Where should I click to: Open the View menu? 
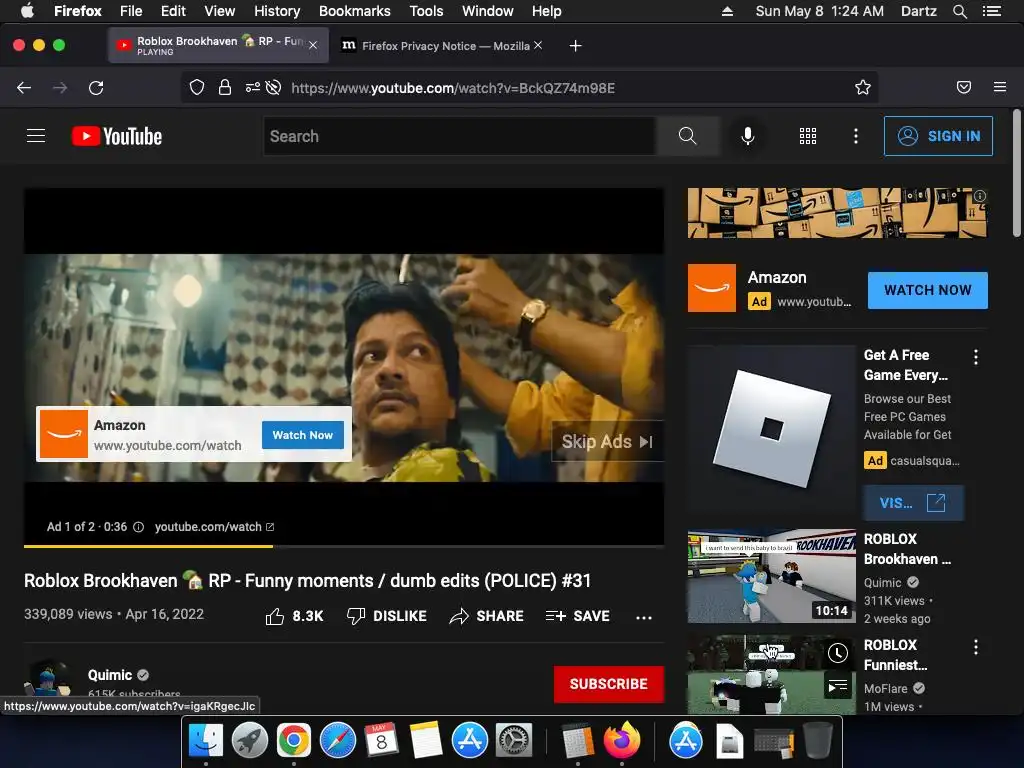(219, 11)
